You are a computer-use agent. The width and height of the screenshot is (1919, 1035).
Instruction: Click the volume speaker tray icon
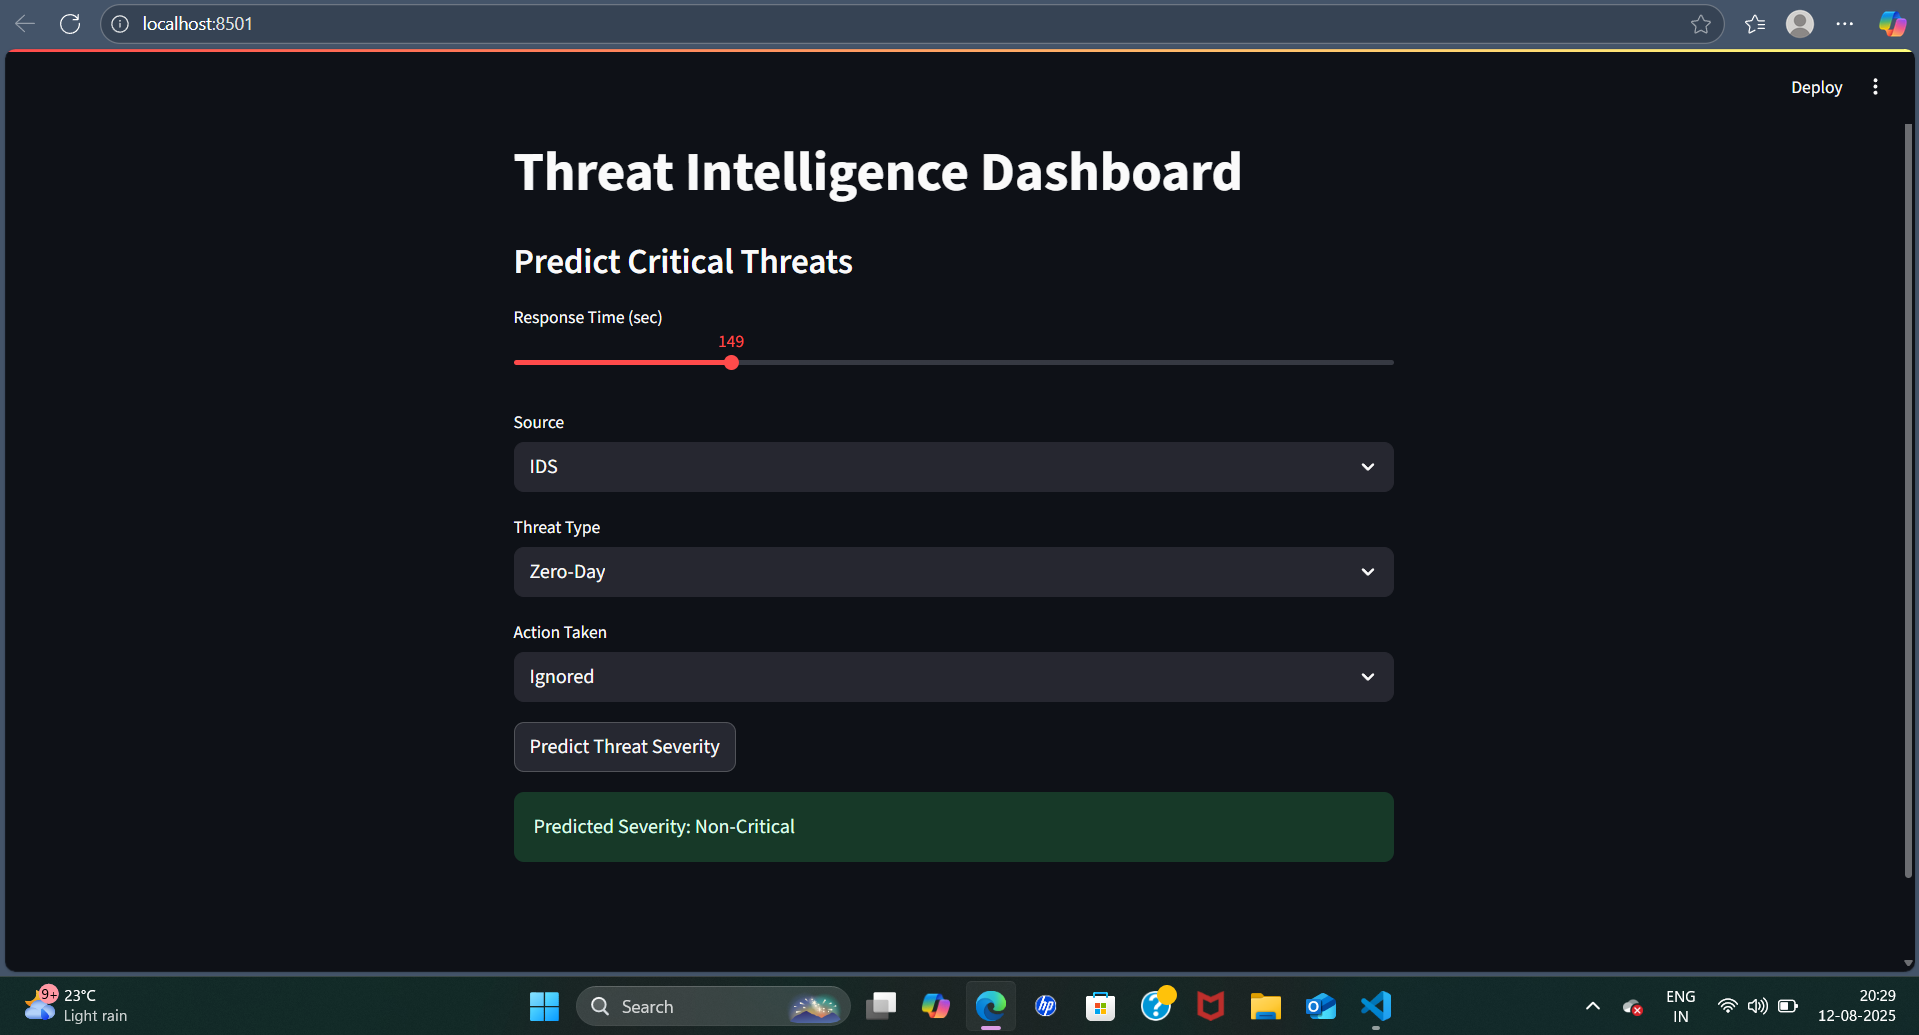pyautogui.click(x=1757, y=1006)
